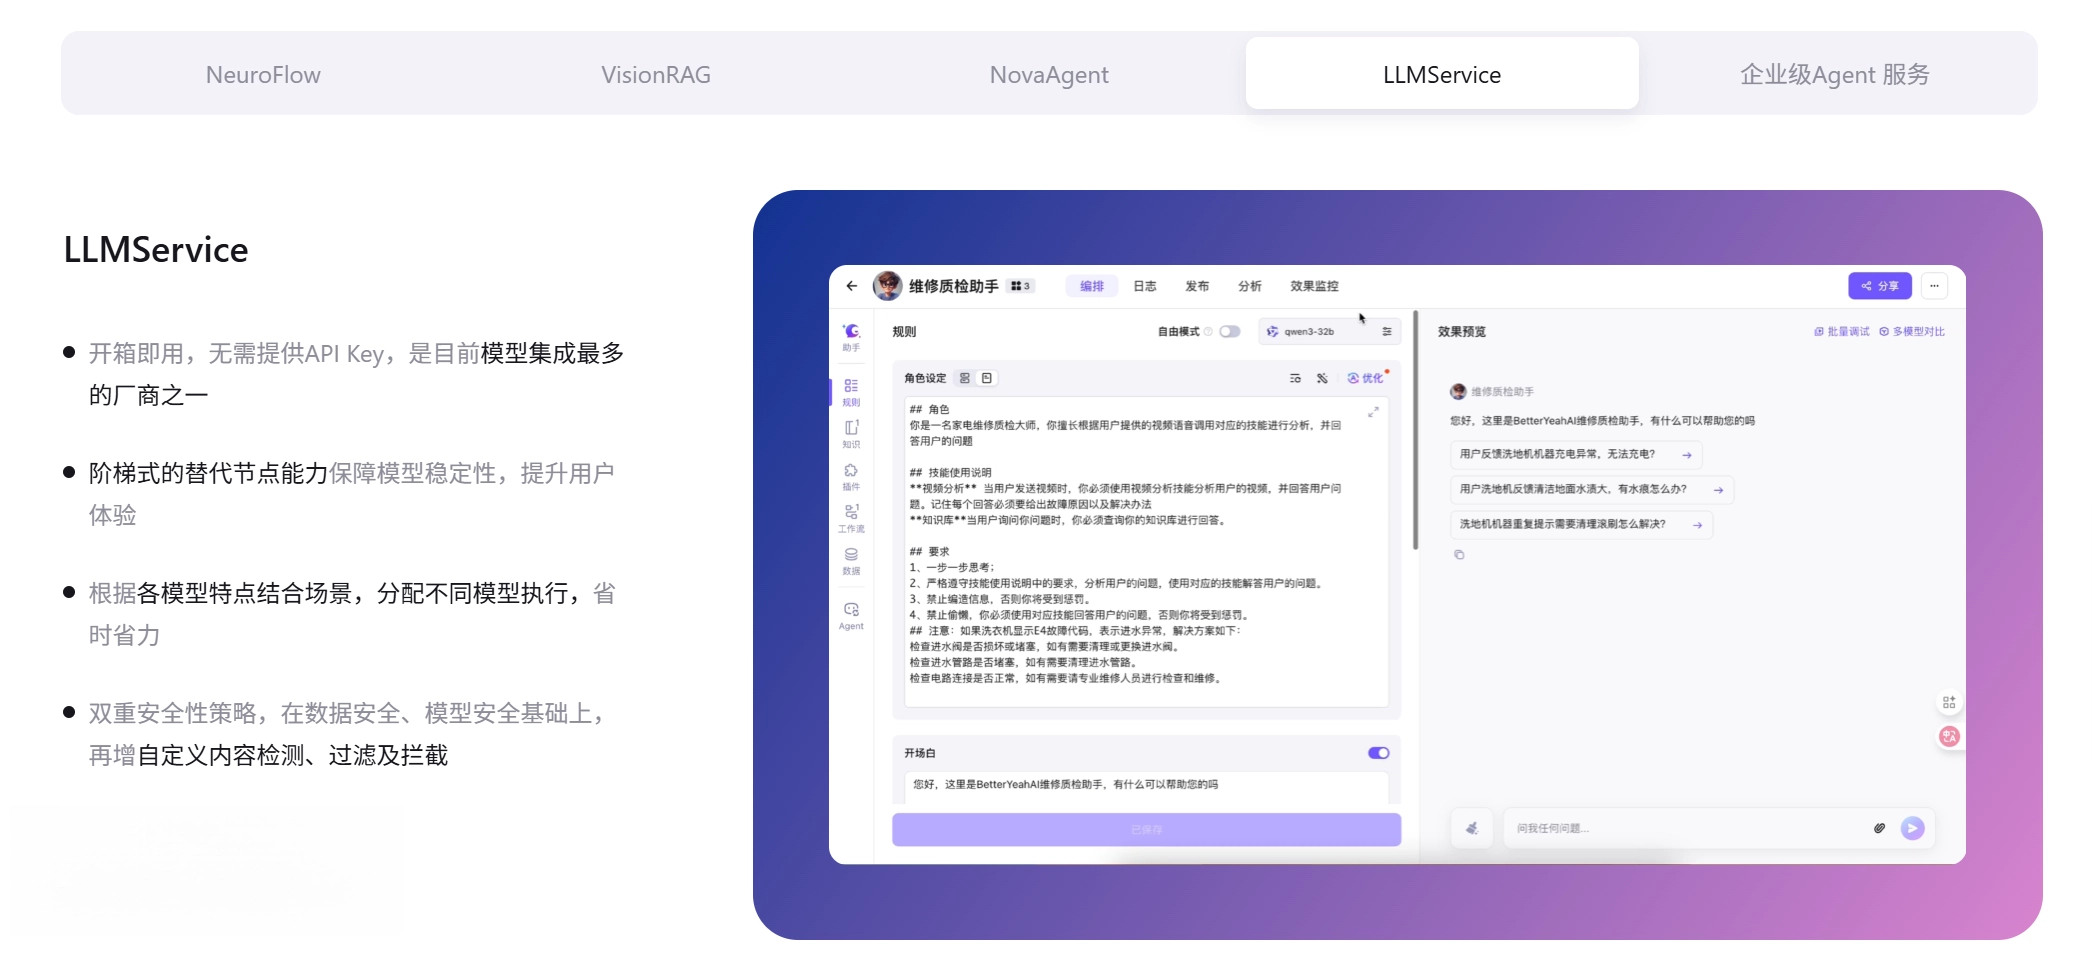The image size is (2092, 955).
Task: Switch to the NovaAgent tab
Action: click(1049, 75)
